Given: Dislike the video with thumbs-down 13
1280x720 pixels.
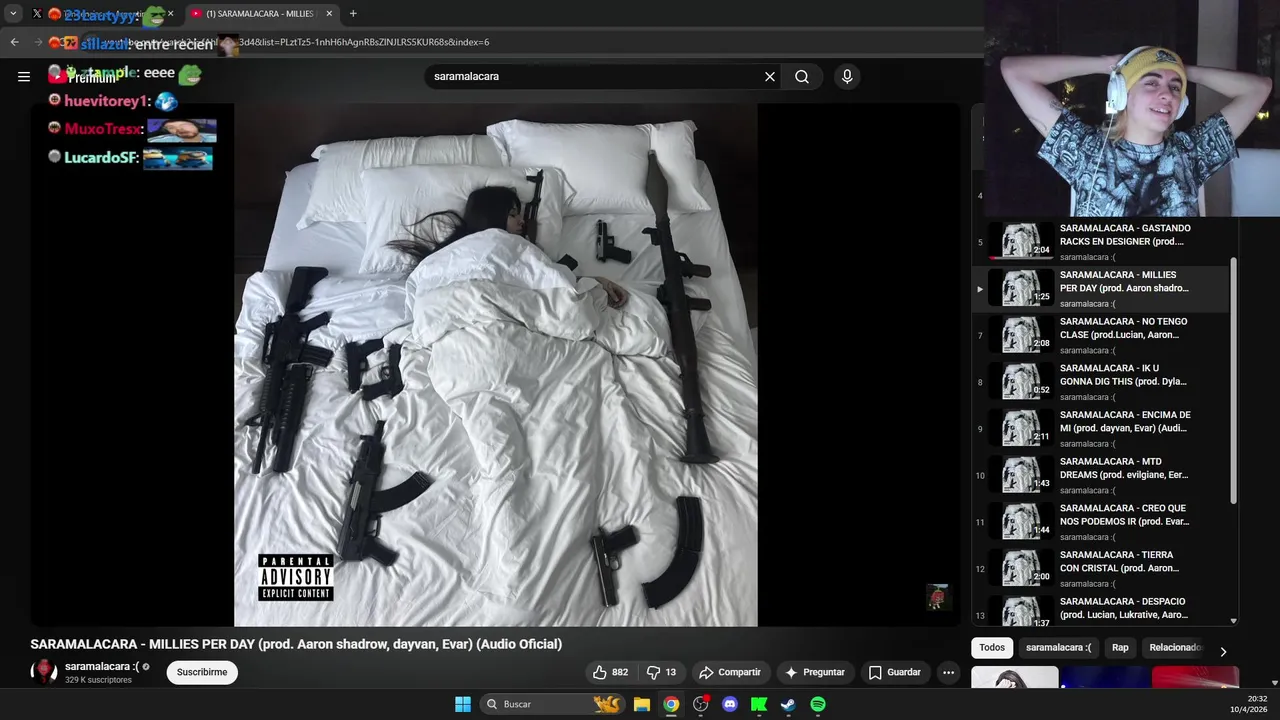Looking at the screenshot, I should tap(661, 672).
